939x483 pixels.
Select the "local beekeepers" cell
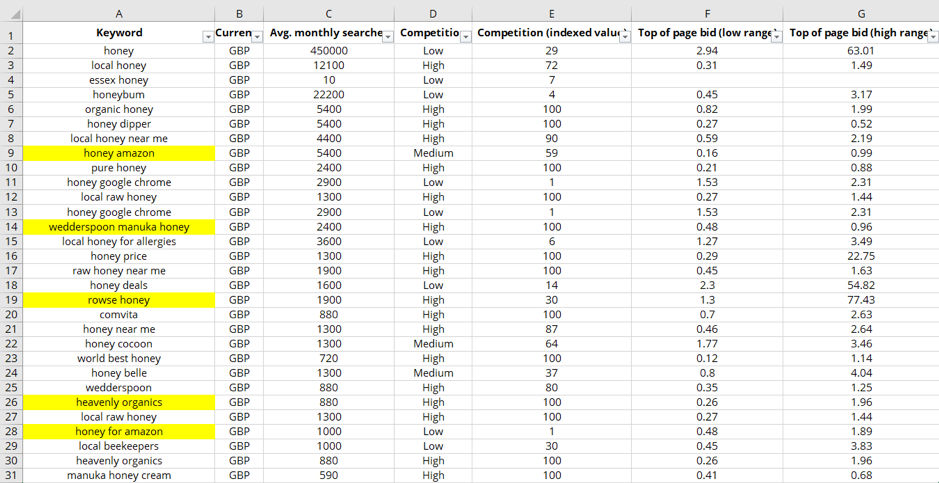coord(119,446)
